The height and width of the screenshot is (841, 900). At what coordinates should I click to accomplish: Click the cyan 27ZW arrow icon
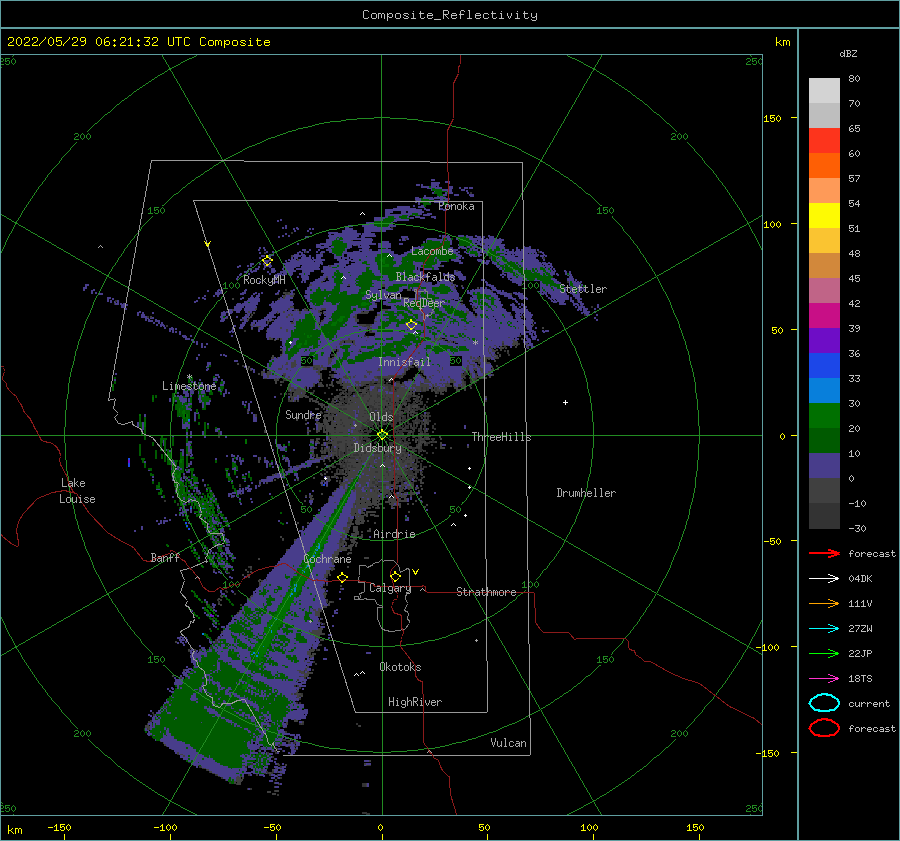point(824,629)
